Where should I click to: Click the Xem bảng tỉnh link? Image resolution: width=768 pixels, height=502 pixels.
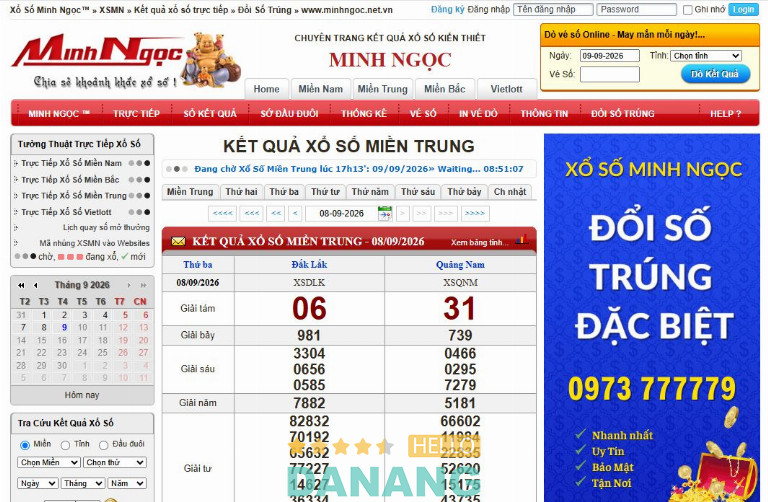point(479,242)
